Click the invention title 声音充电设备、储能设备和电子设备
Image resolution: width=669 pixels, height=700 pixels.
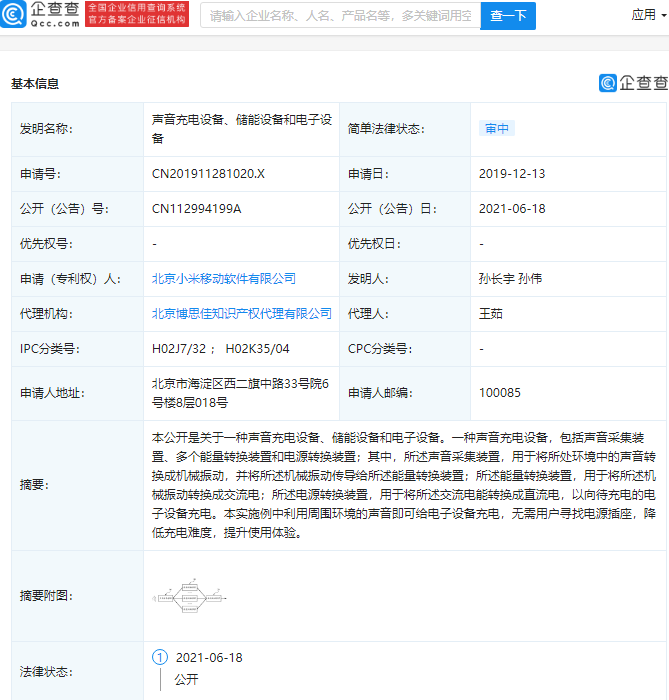click(x=241, y=129)
